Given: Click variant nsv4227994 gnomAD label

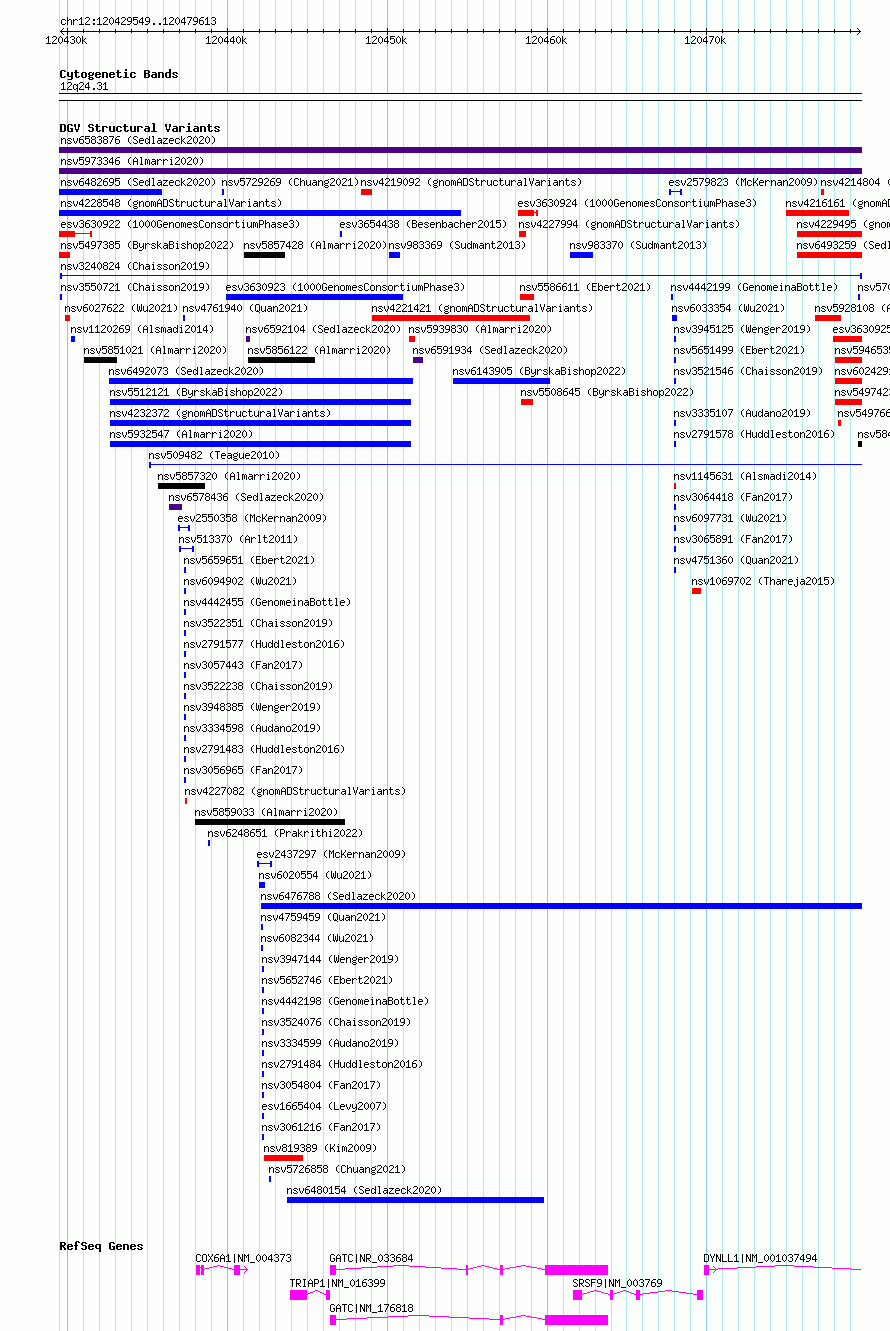Looking at the screenshot, I should tap(629, 224).
